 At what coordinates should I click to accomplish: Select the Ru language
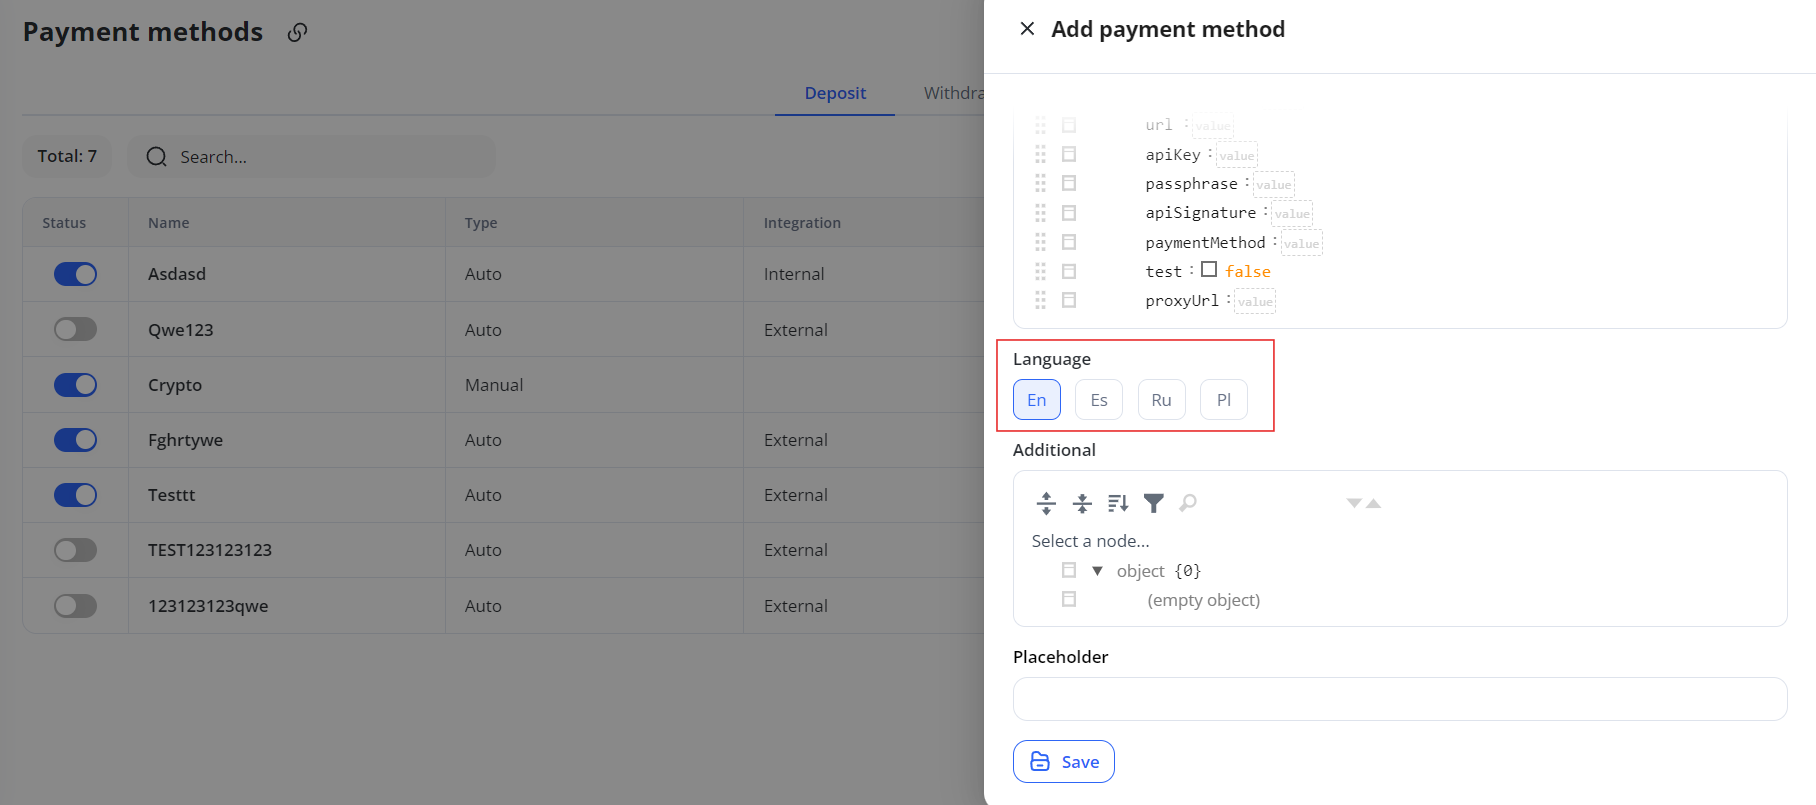[x=1161, y=400]
